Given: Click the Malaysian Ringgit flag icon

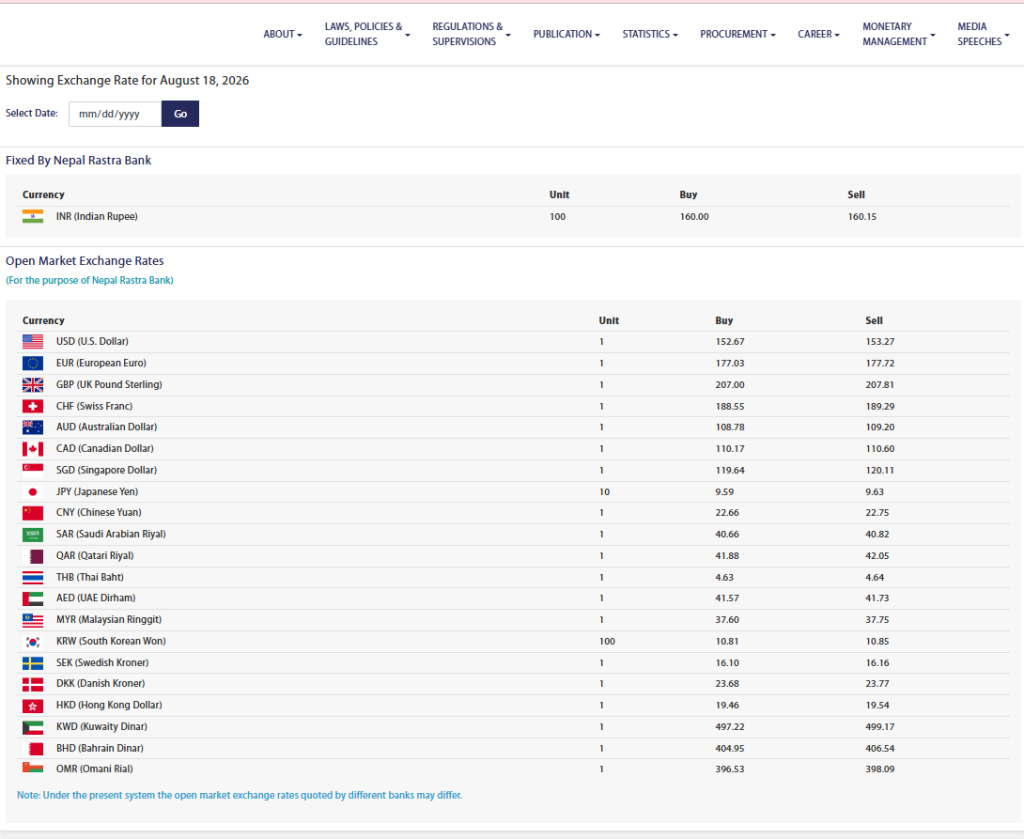Looking at the screenshot, I should point(33,620).
